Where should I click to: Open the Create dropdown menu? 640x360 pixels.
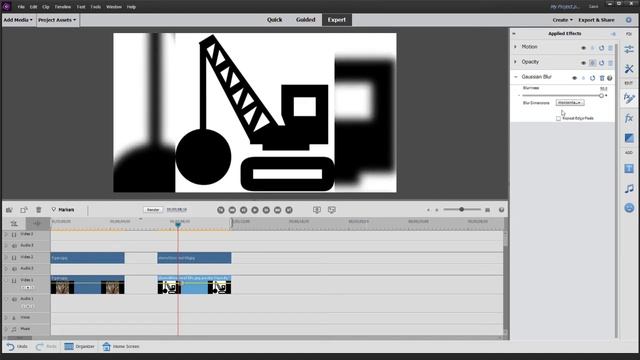pos(562,20)
